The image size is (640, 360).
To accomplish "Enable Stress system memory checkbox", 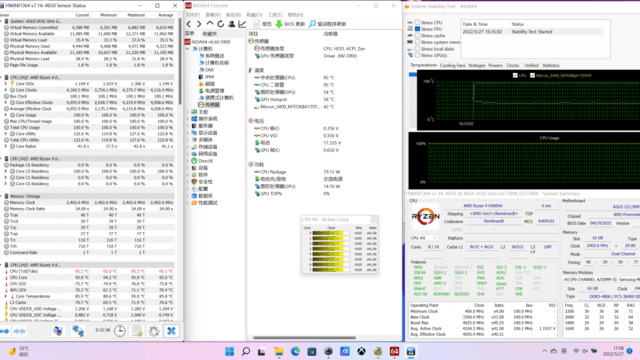I will click(x=418, y=42).
